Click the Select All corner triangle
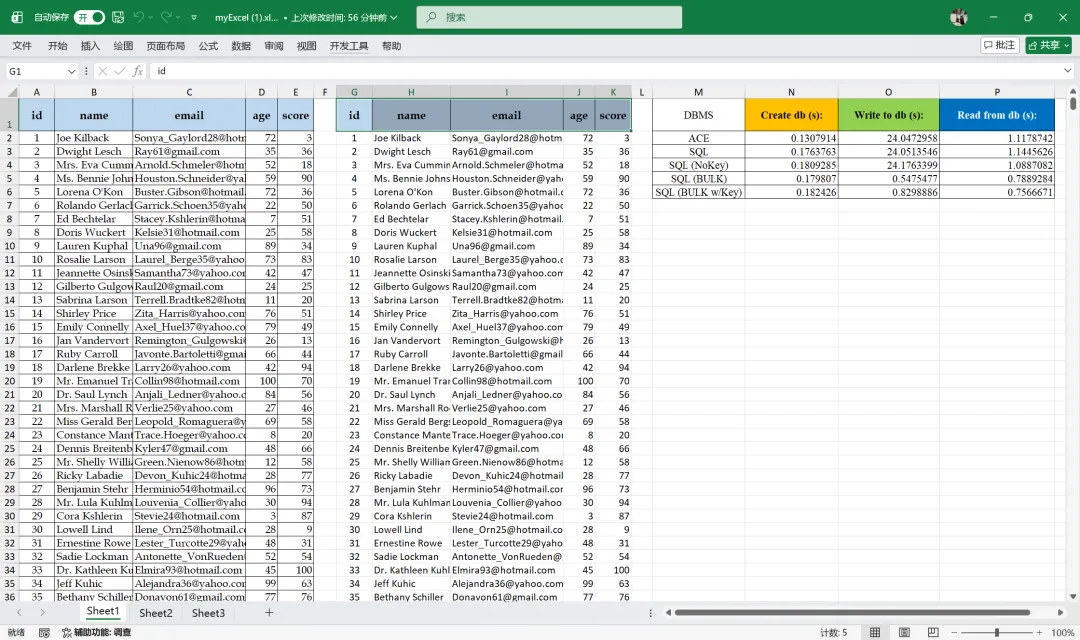This screenshot has width=1080, height=640. 12,92
